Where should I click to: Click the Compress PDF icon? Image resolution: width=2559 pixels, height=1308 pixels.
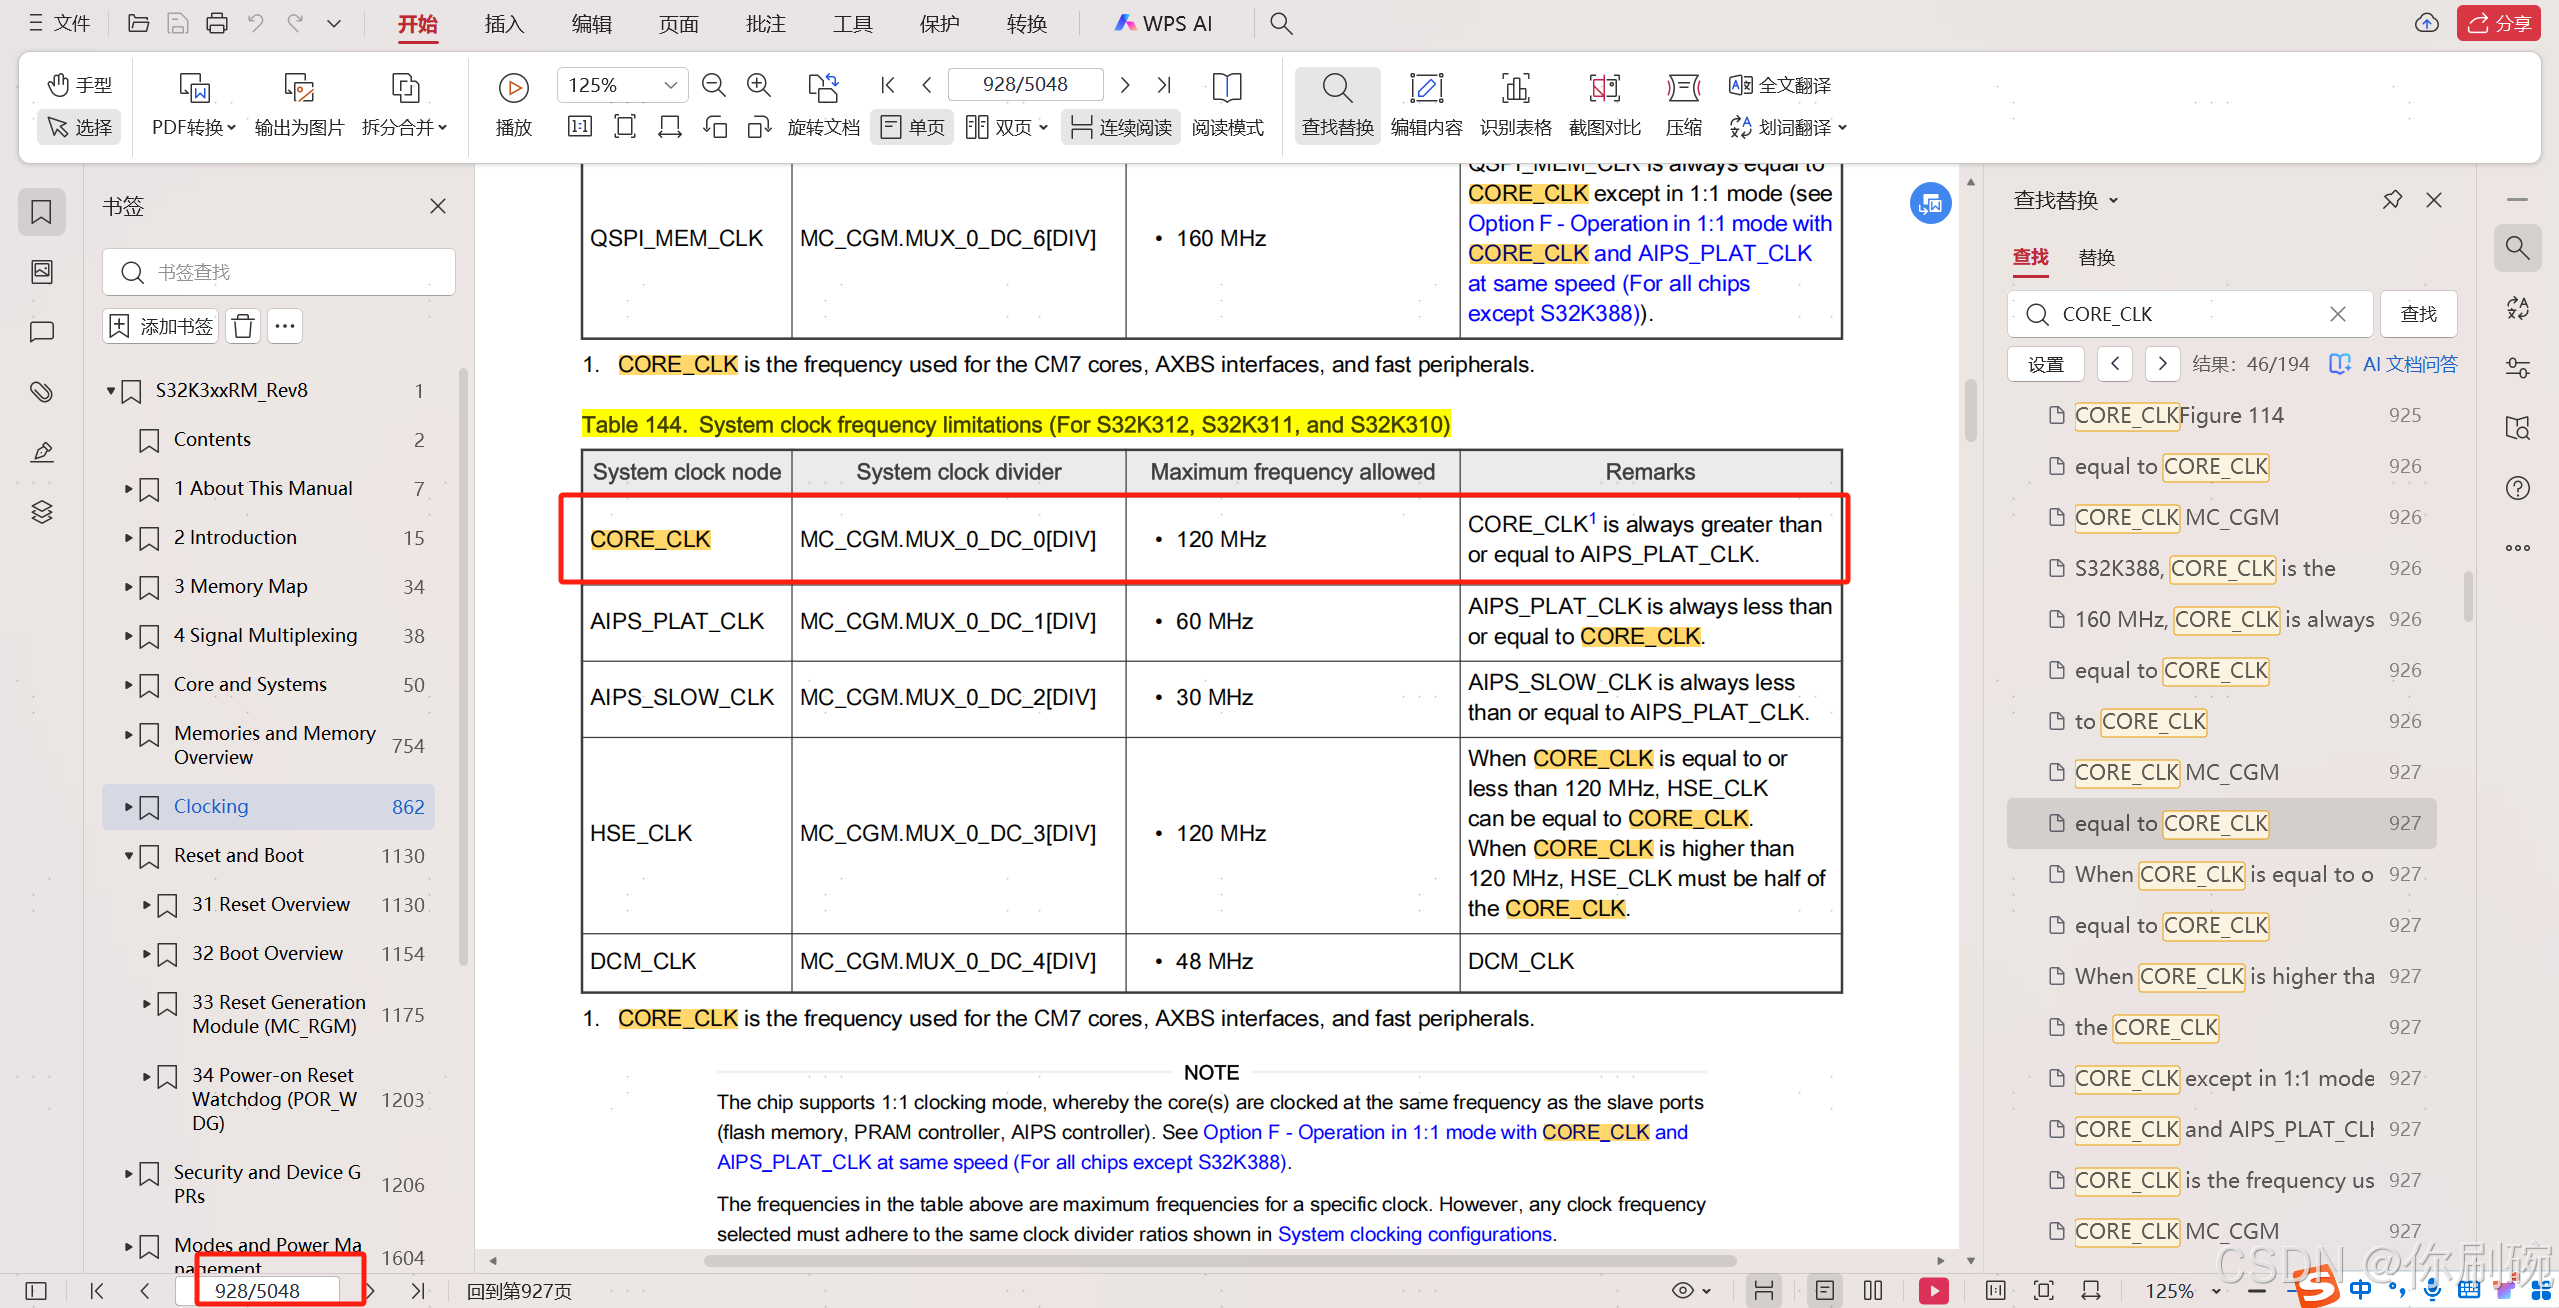coord(1683,88)
